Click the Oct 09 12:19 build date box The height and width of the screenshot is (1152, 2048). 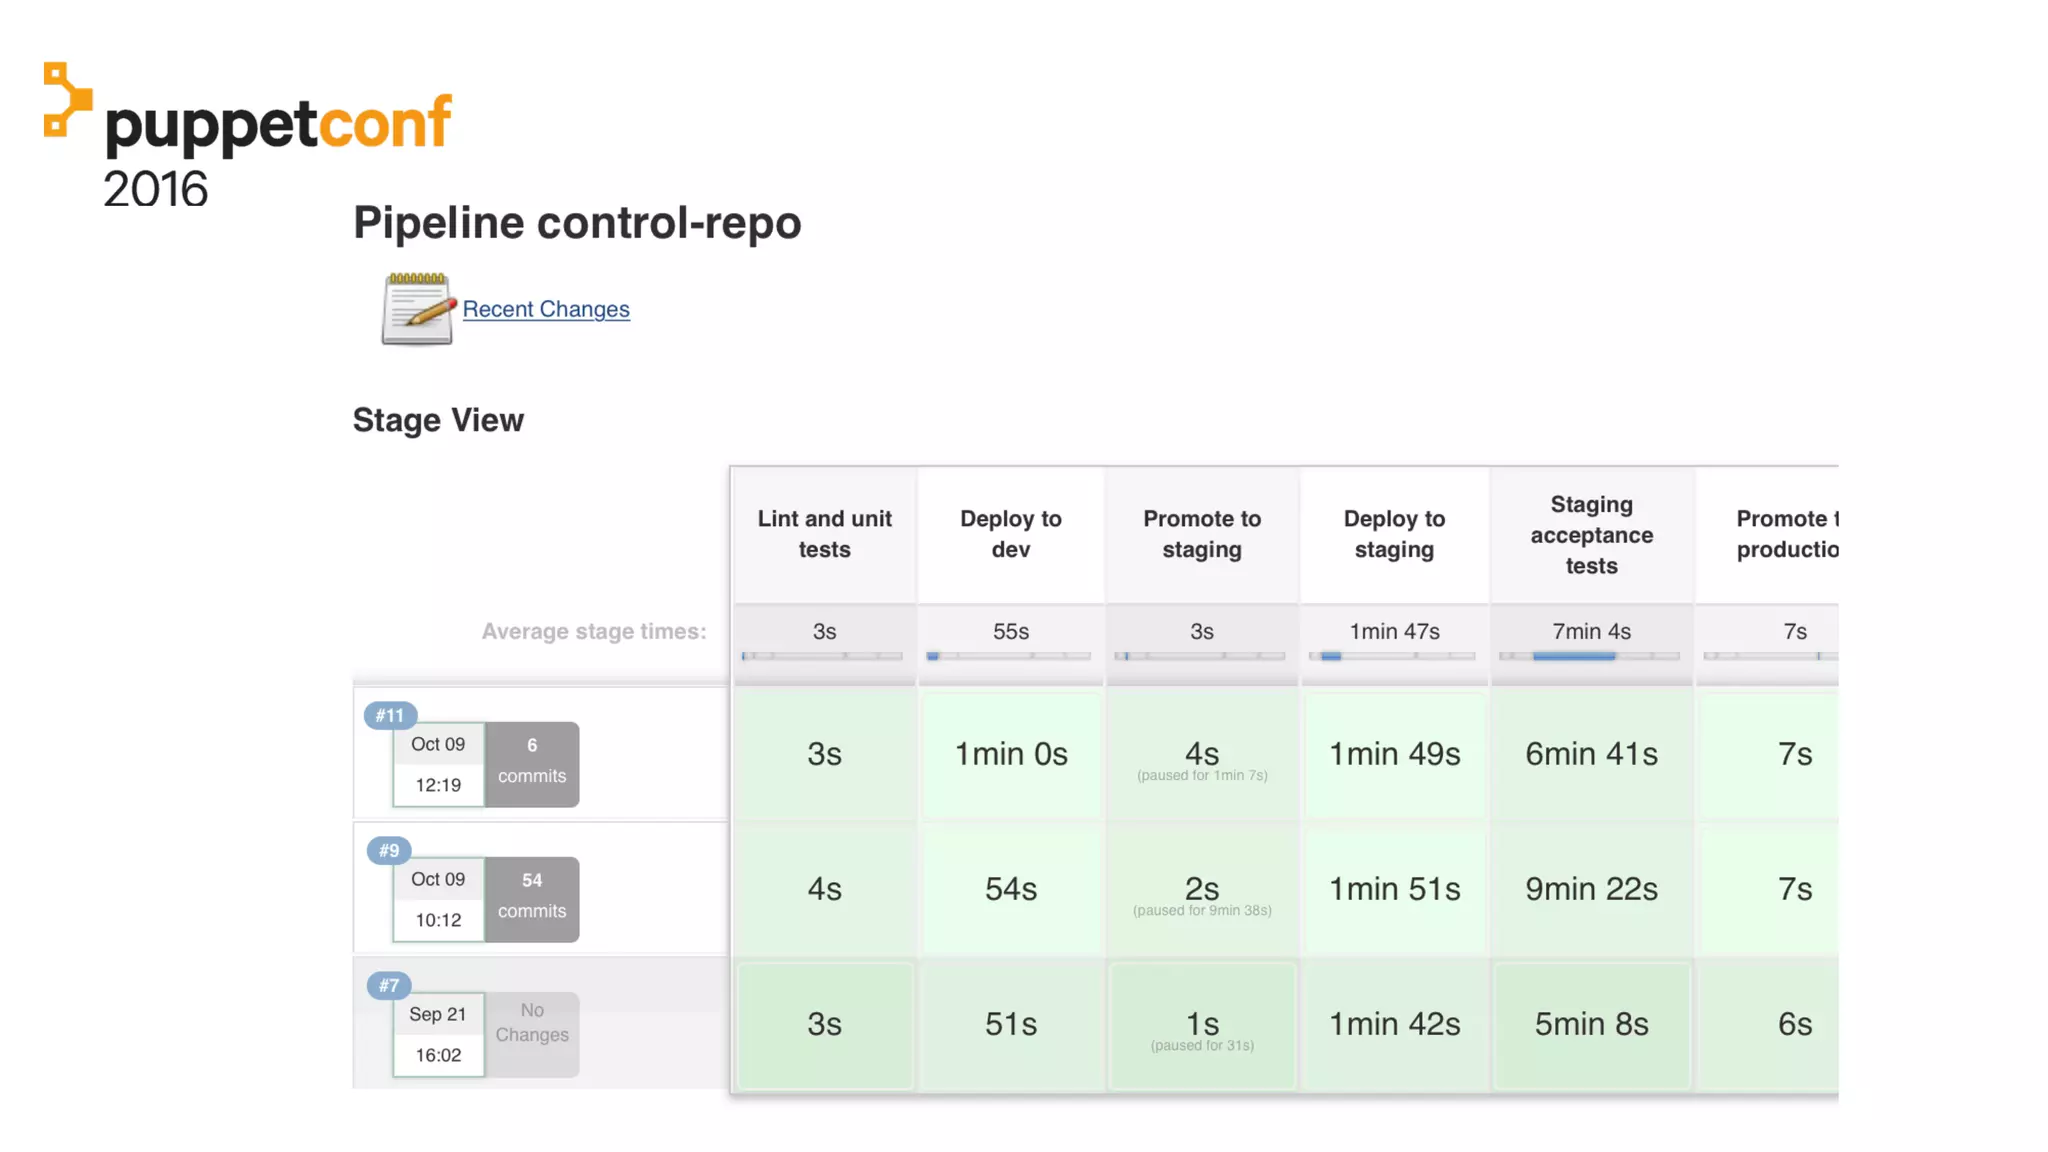click(x=438, y=764)
